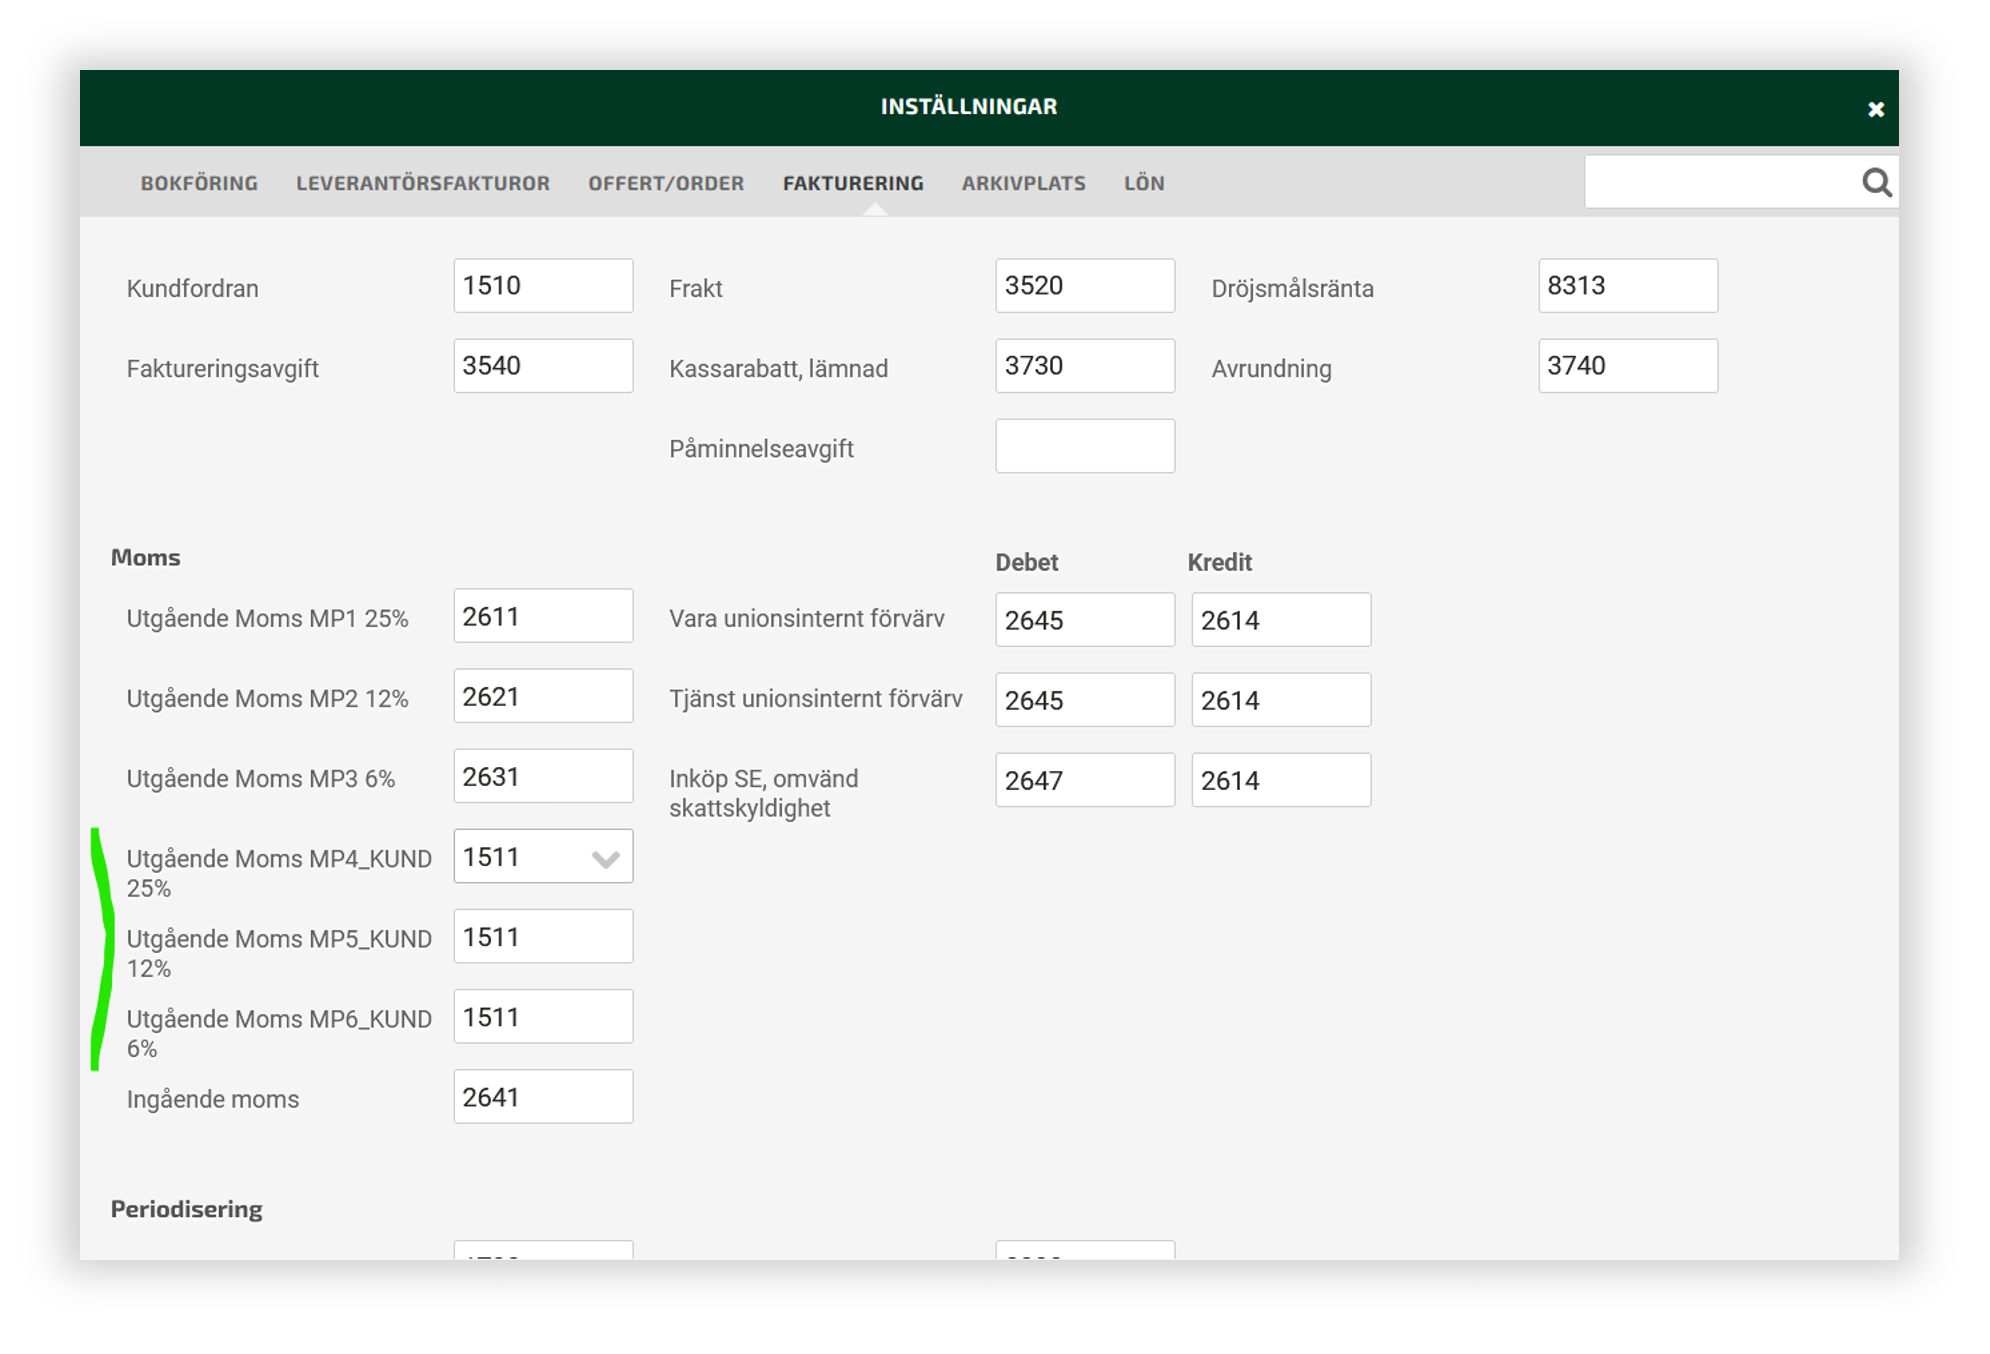Click Vara unionsinternt förvärv Debet field
Viewport: 1990px width, 1354px height.
tap(1084, 620)
